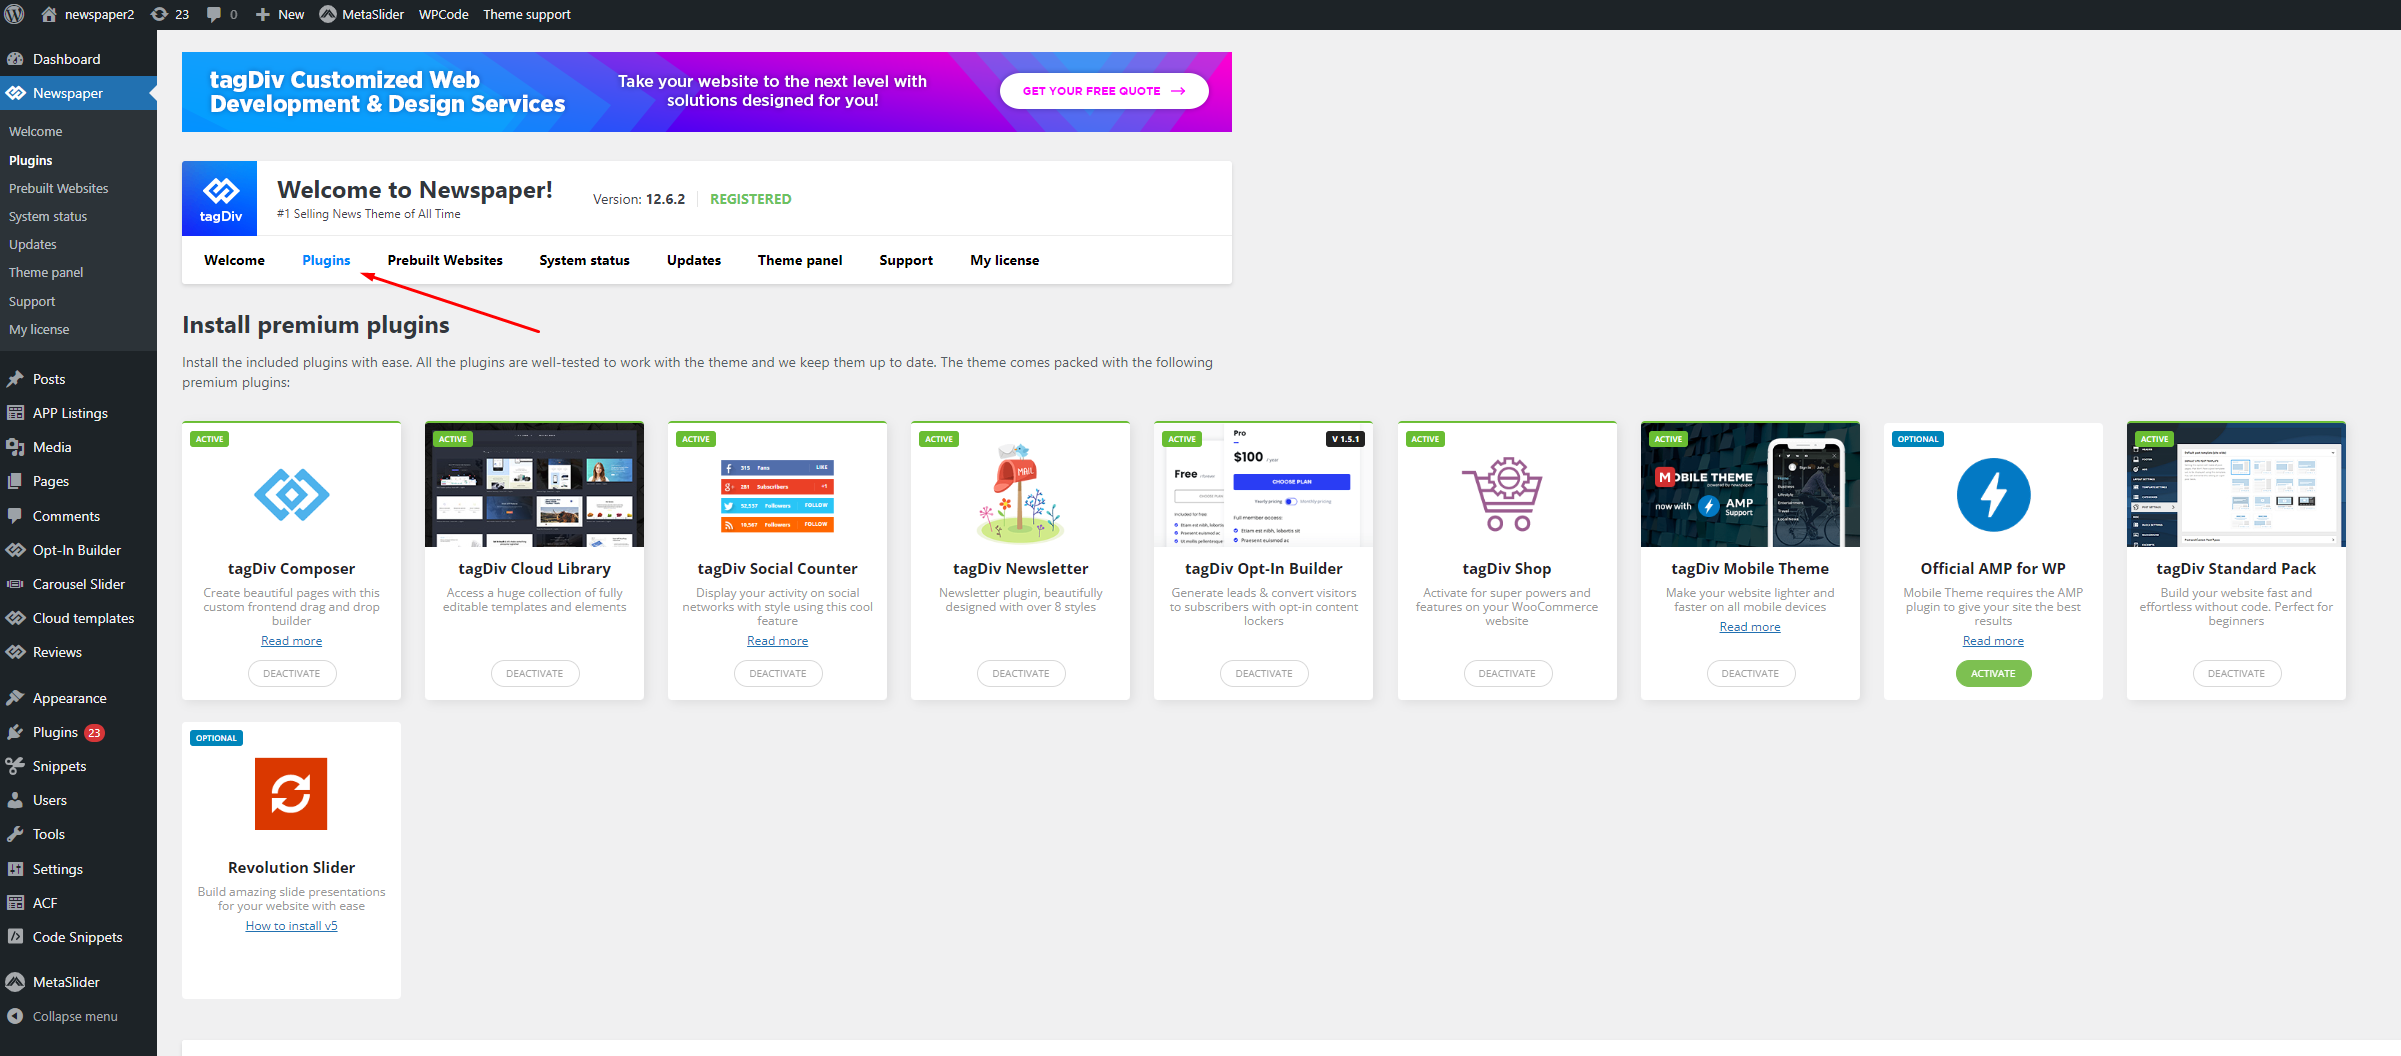Deactivate the tagDiv Composer plugin
Image resolution: width=2401 pixels, height=1056 pixels.
[291, 673]
